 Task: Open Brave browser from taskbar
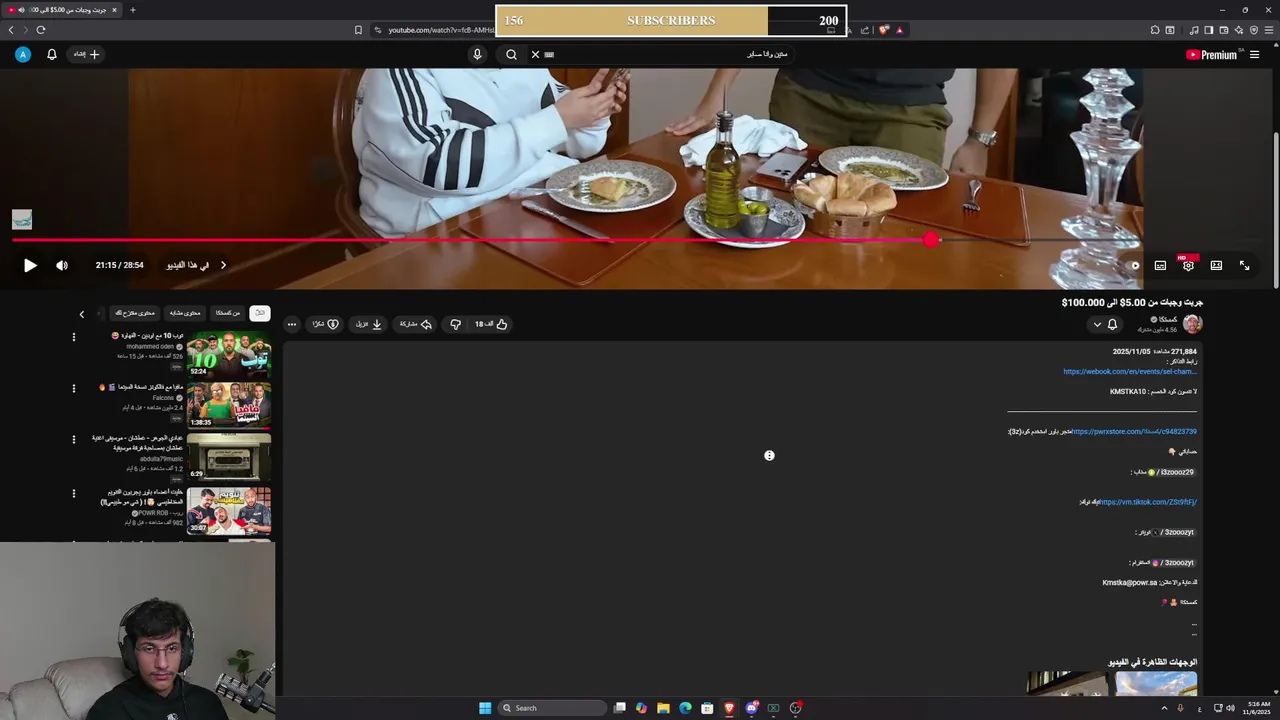729,708
